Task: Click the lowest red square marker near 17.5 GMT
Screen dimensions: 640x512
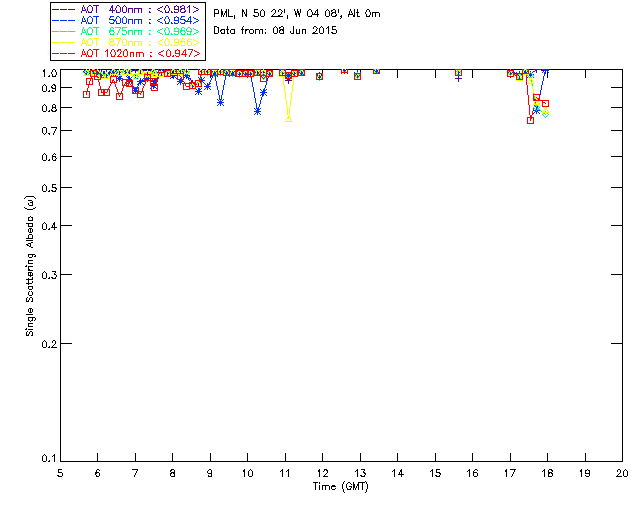Action: click(530, 120)
